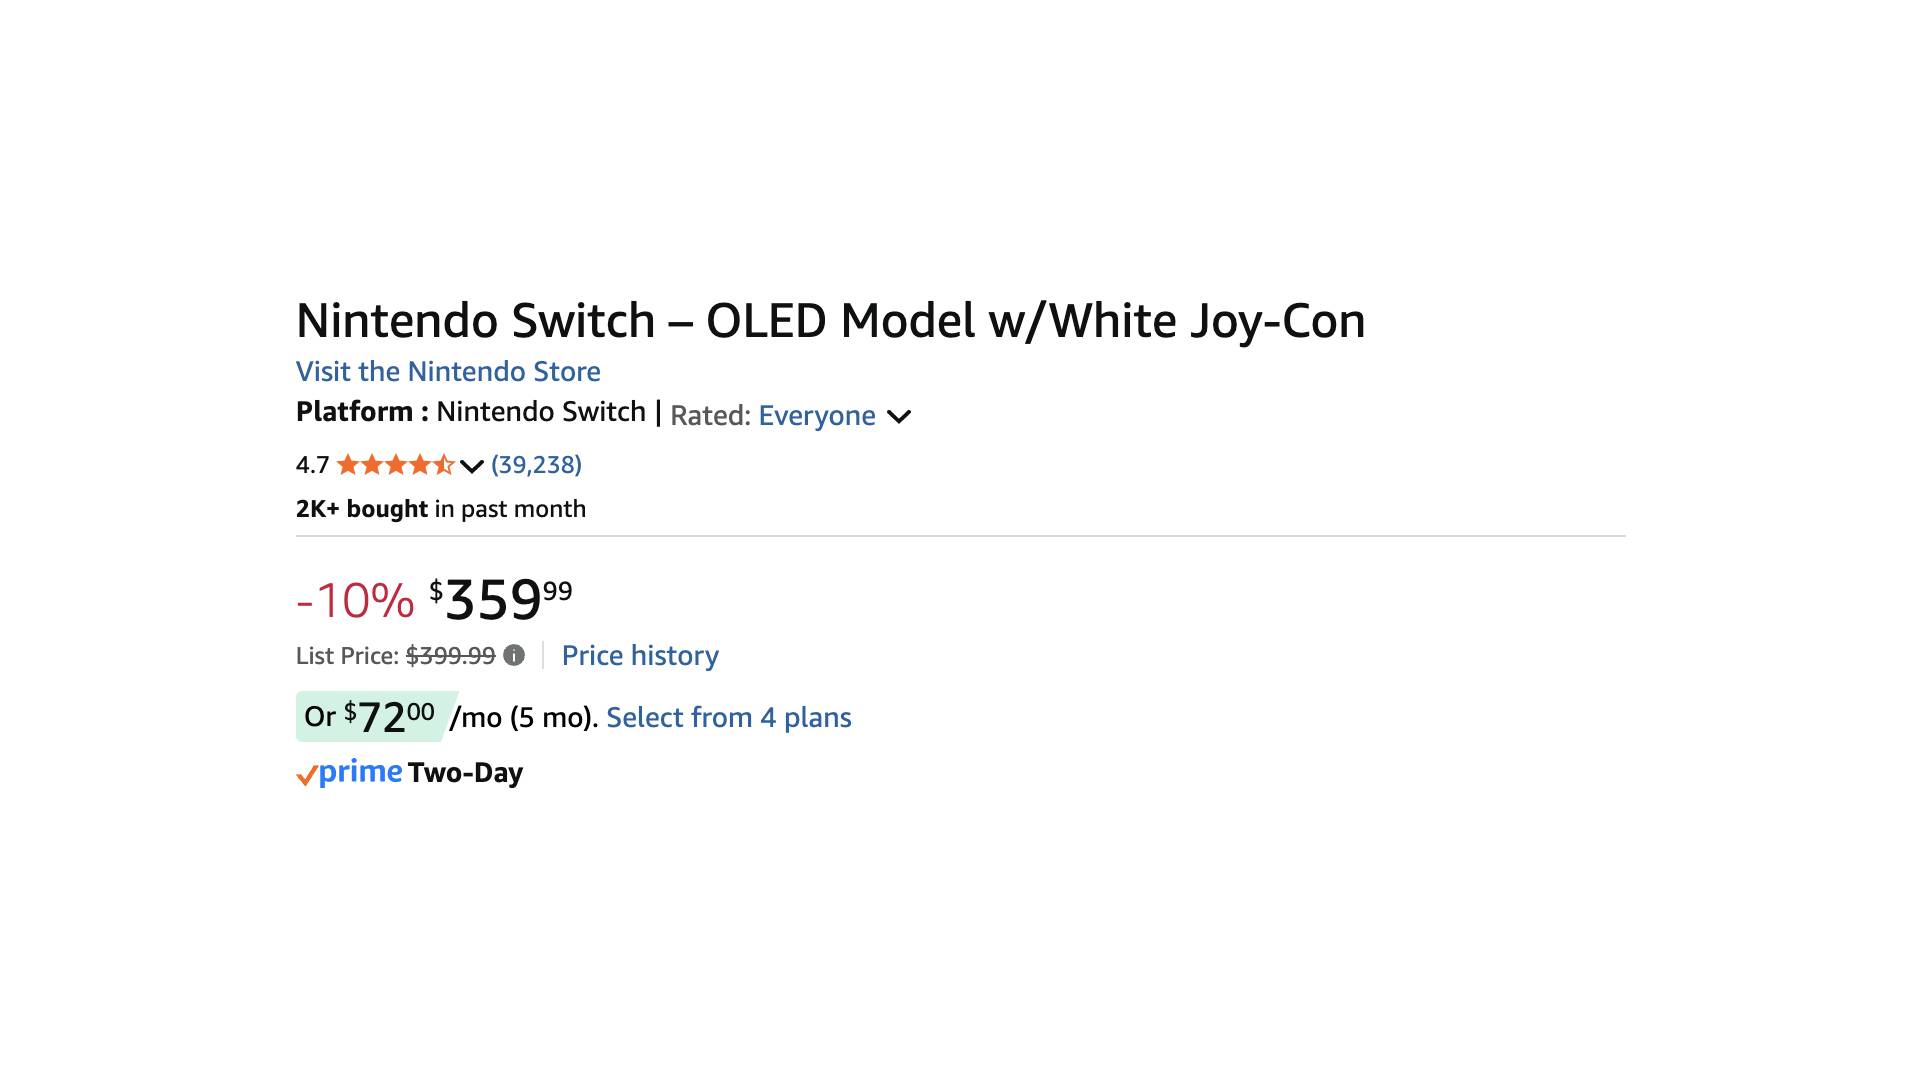The width and height of the screenshot is (1920, 1080).
Task: Open the Visit the Nintendo Store link
Action: coord(447,371)
